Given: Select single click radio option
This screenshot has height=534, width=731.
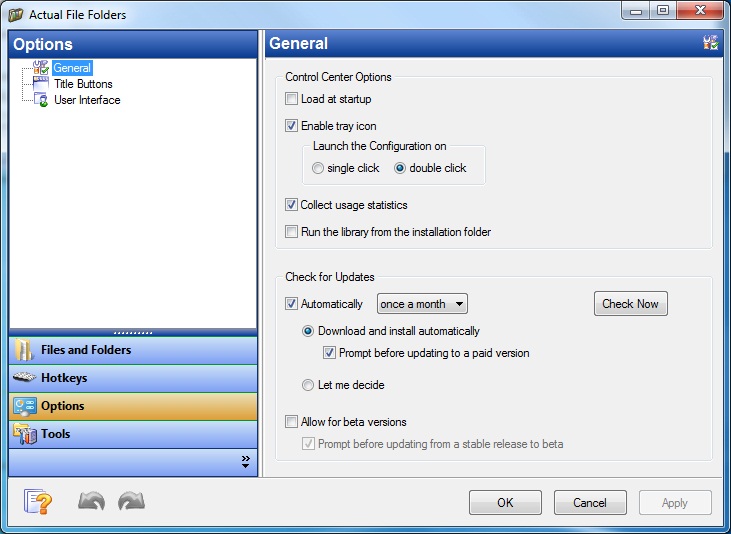Looking at the screenshot, I should coord(318,168).
